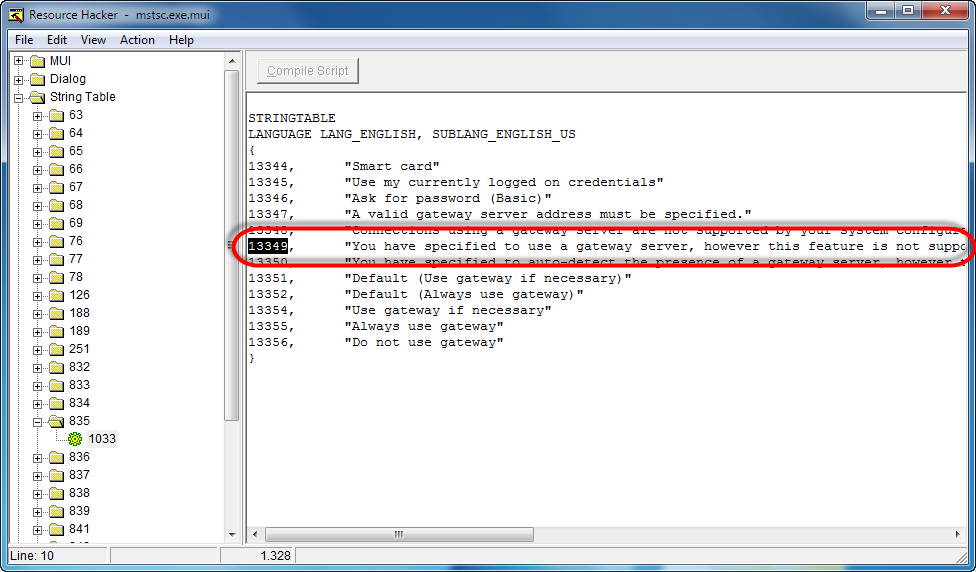Click the Dialog folder icon

click(37, 79)
